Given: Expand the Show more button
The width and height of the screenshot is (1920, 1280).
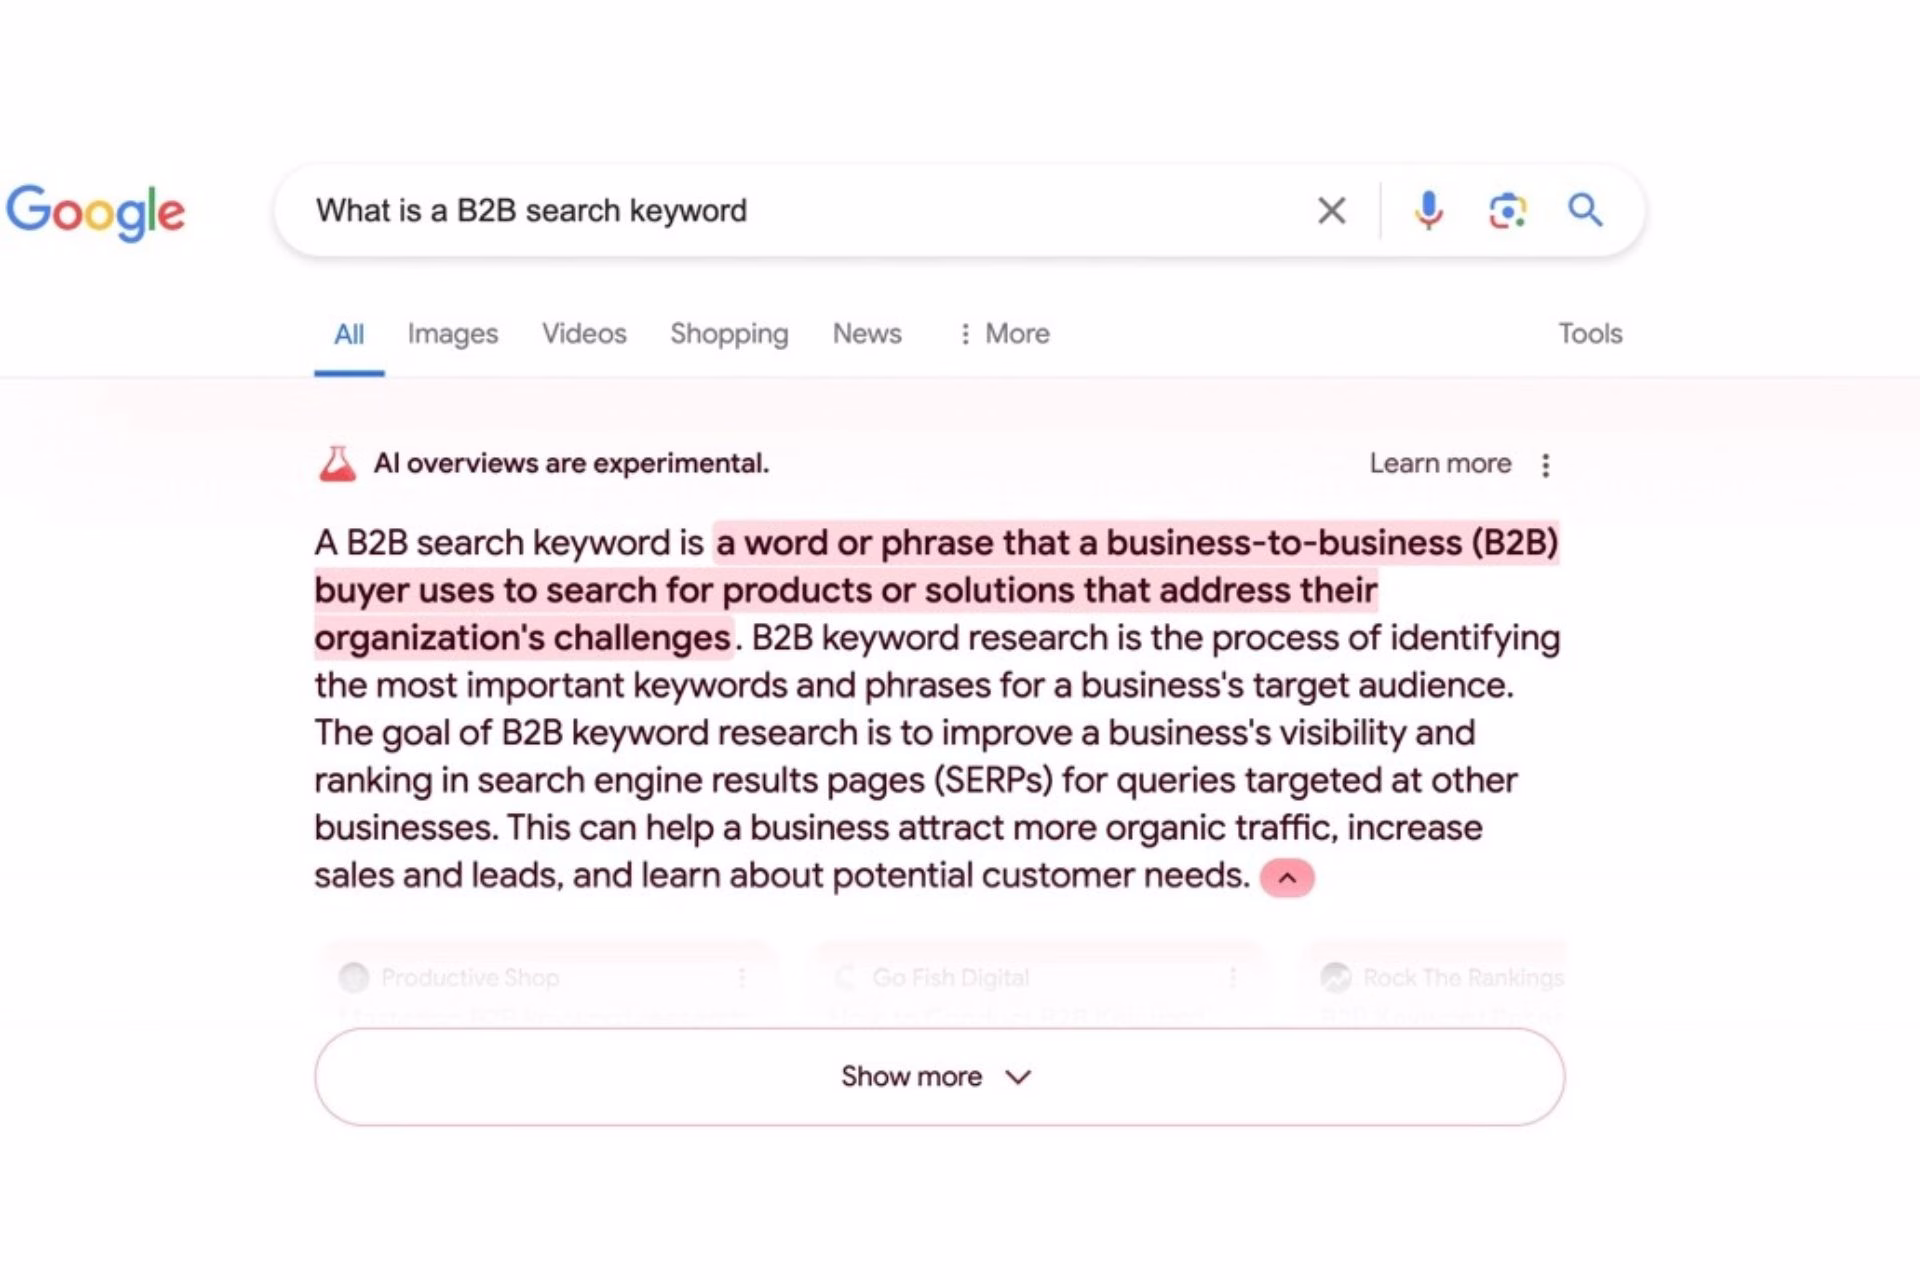Looking at the screenshot, I should coord(939,1077).
